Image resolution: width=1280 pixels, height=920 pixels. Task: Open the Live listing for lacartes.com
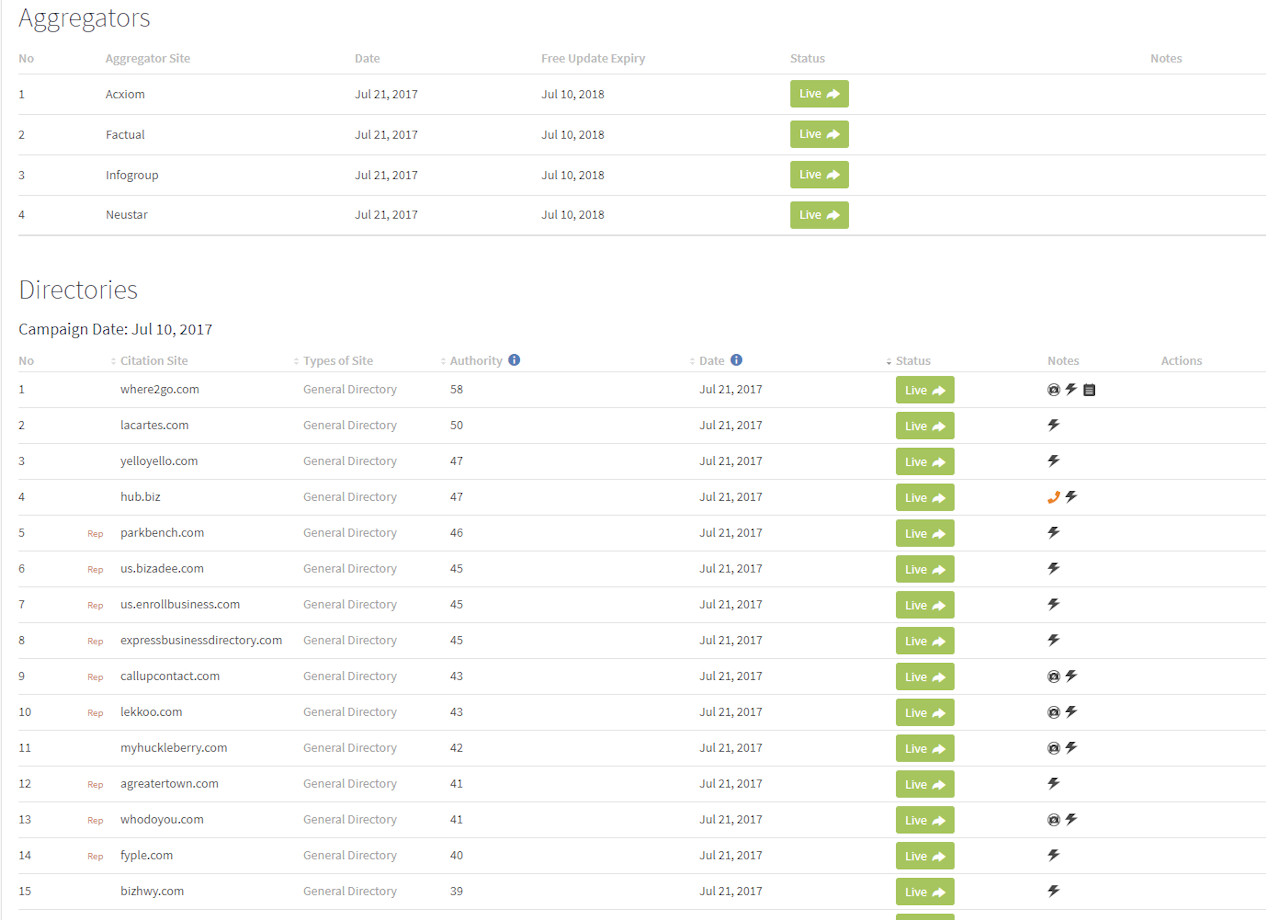coord(925,426)
